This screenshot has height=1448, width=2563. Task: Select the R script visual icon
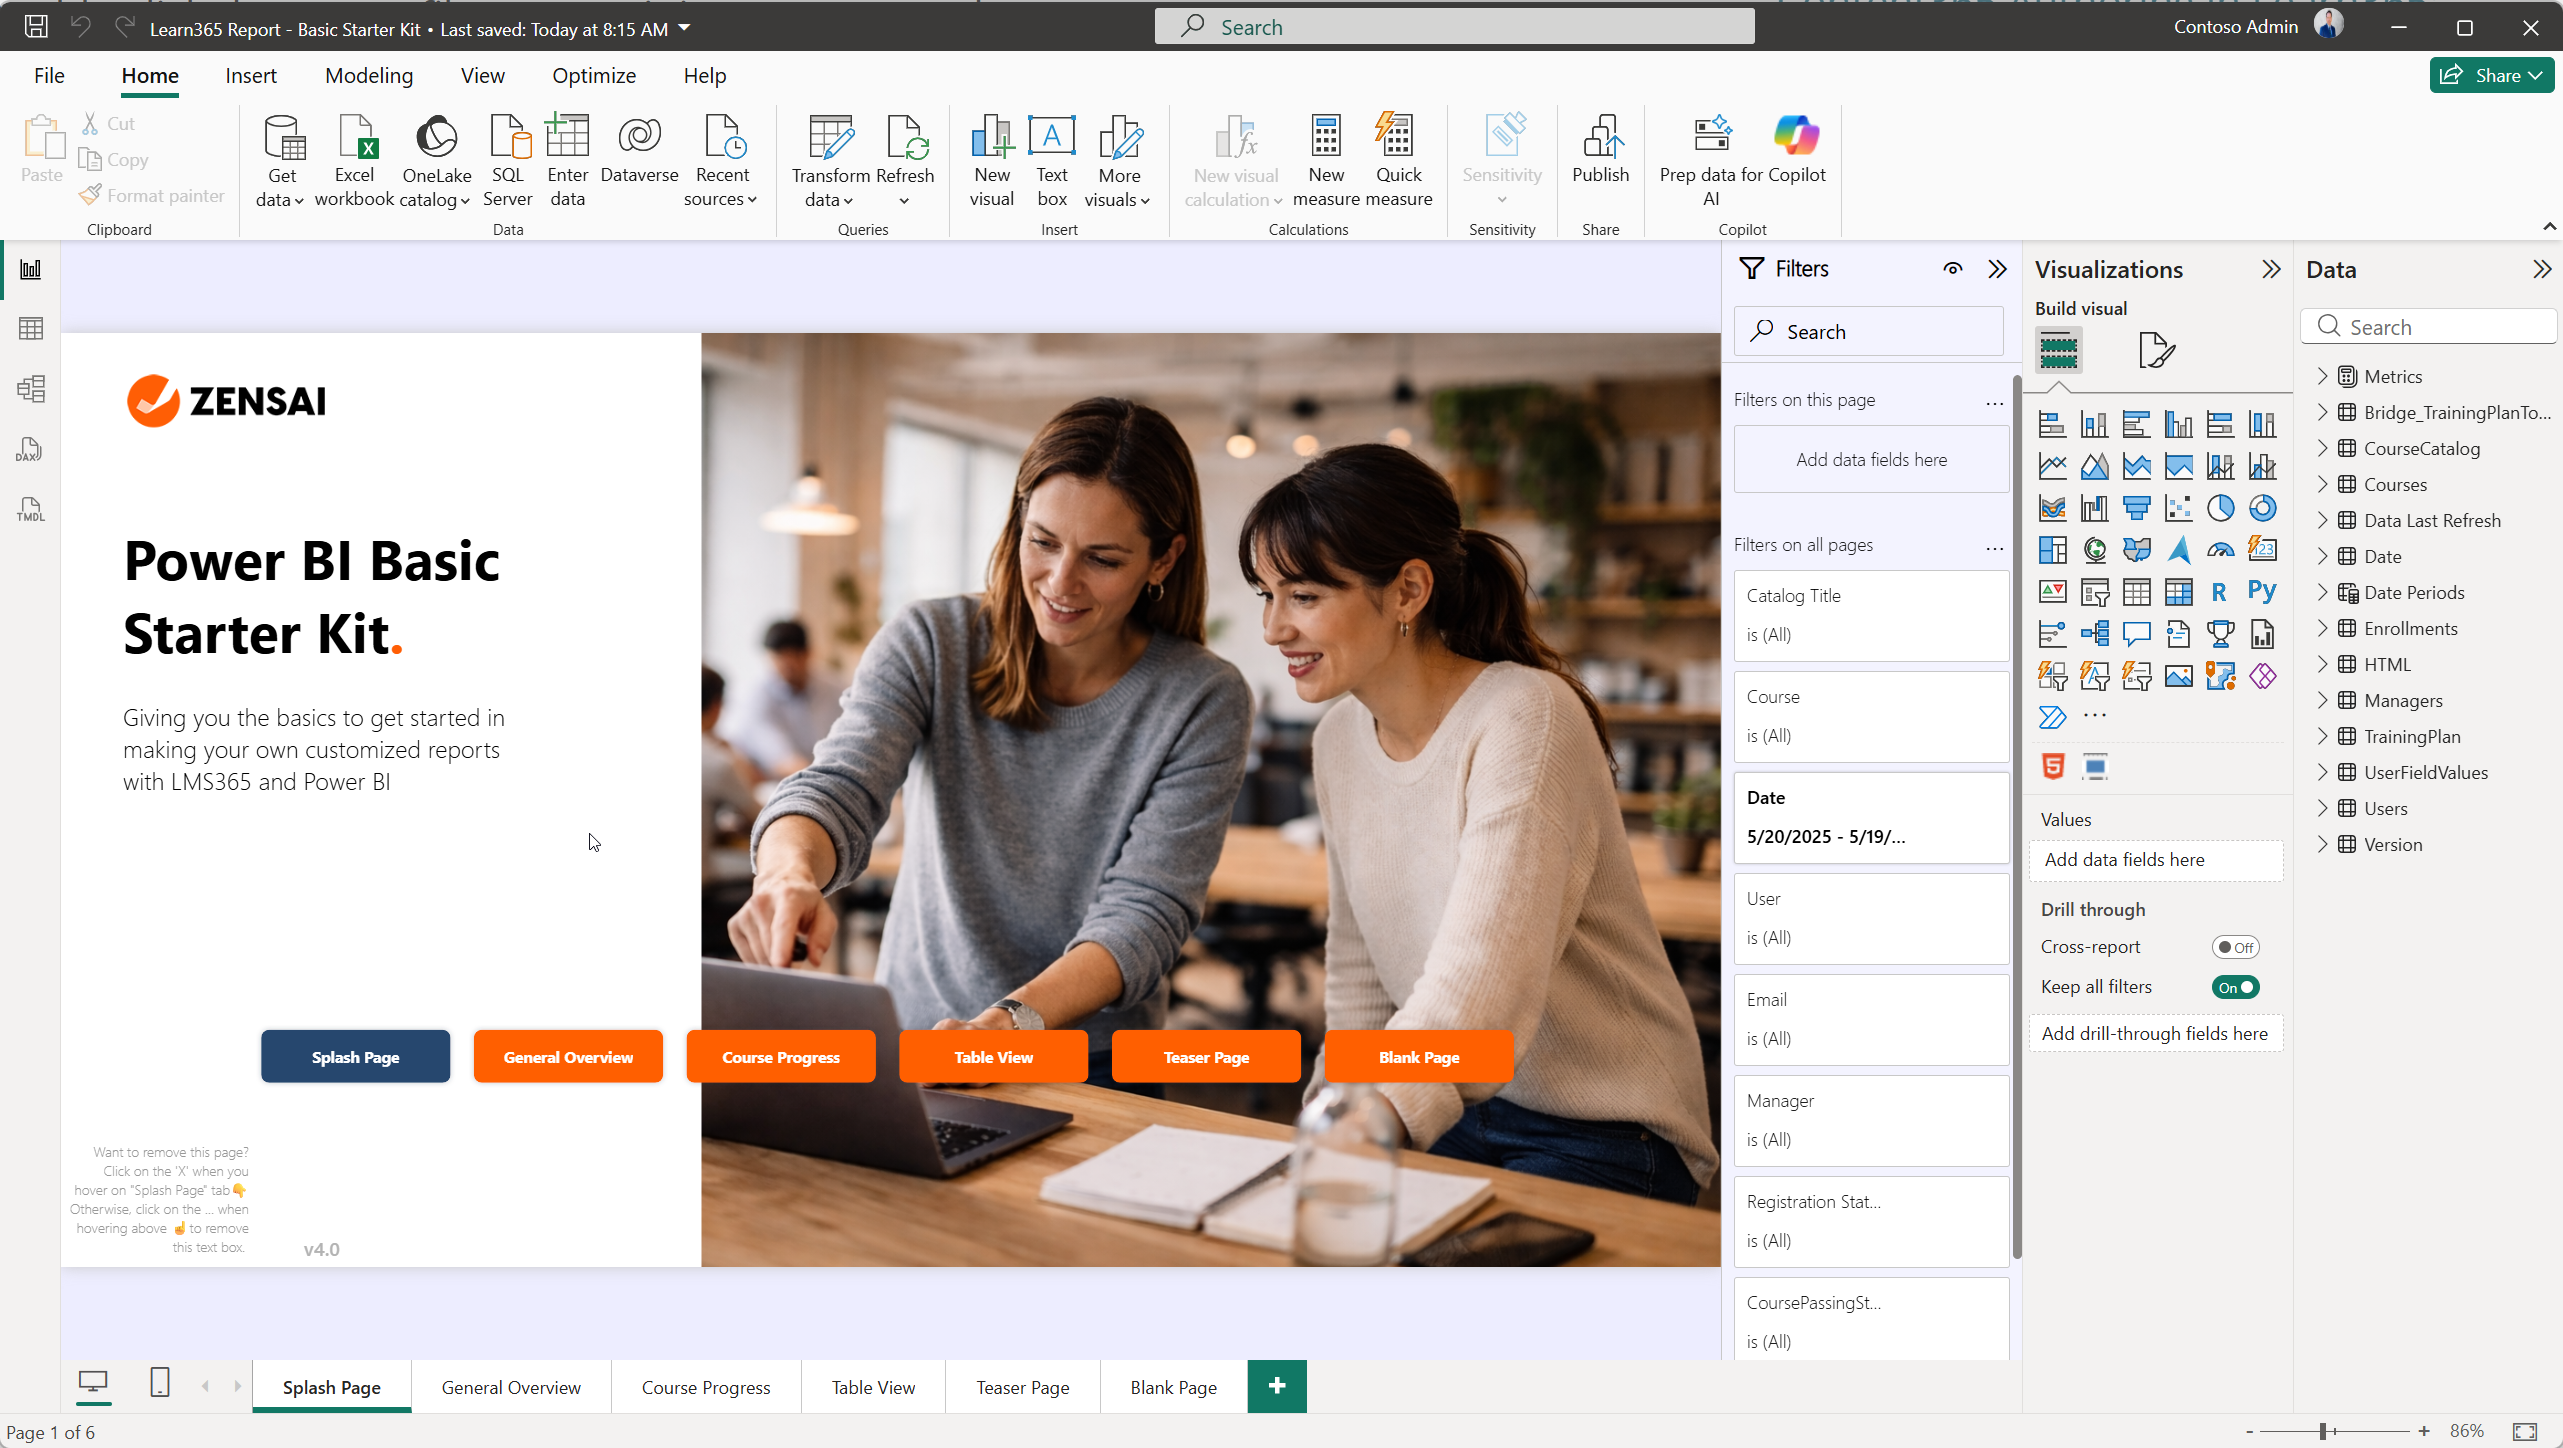point(2219,592)
